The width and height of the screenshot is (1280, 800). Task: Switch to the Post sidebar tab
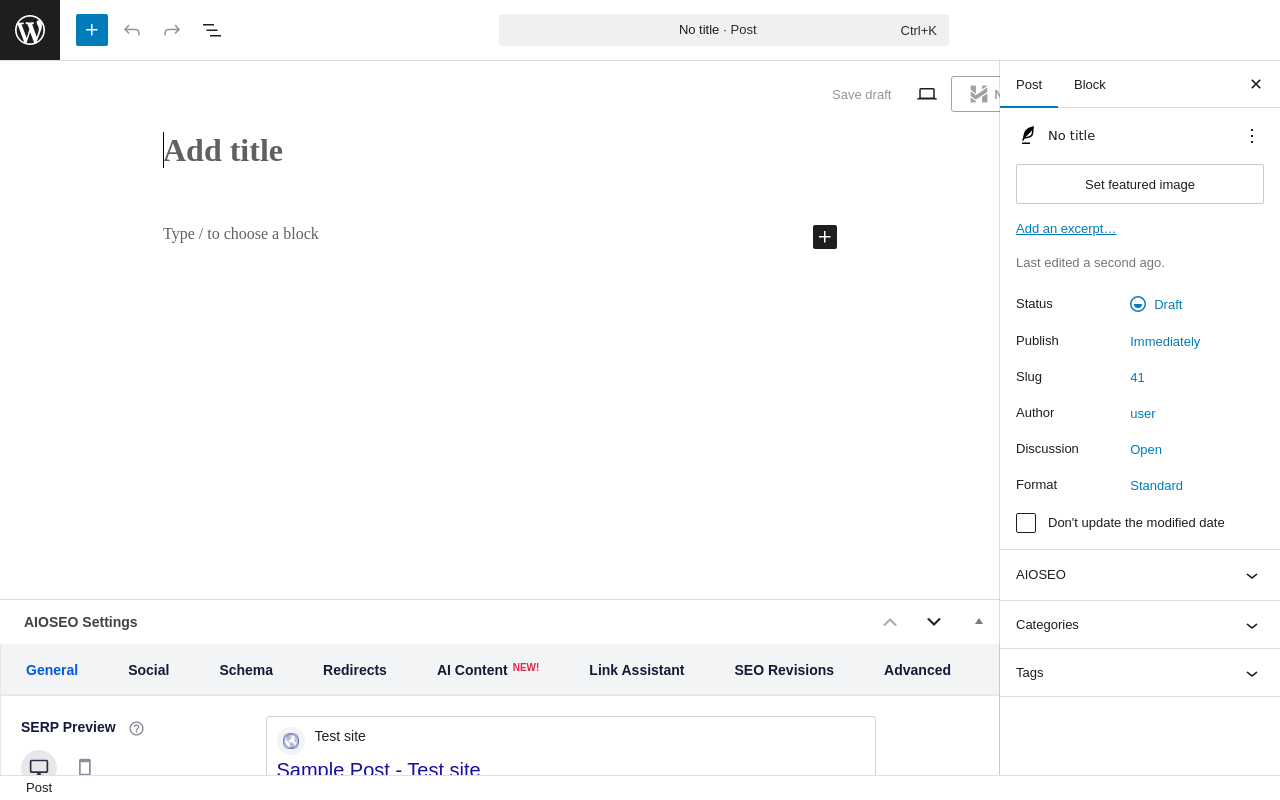pos(1029,85)
